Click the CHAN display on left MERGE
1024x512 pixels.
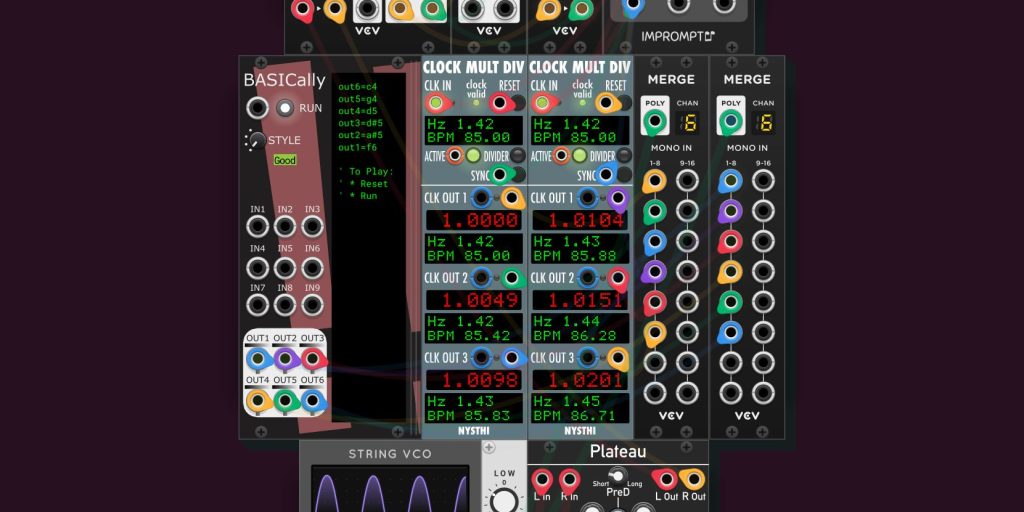688,122
